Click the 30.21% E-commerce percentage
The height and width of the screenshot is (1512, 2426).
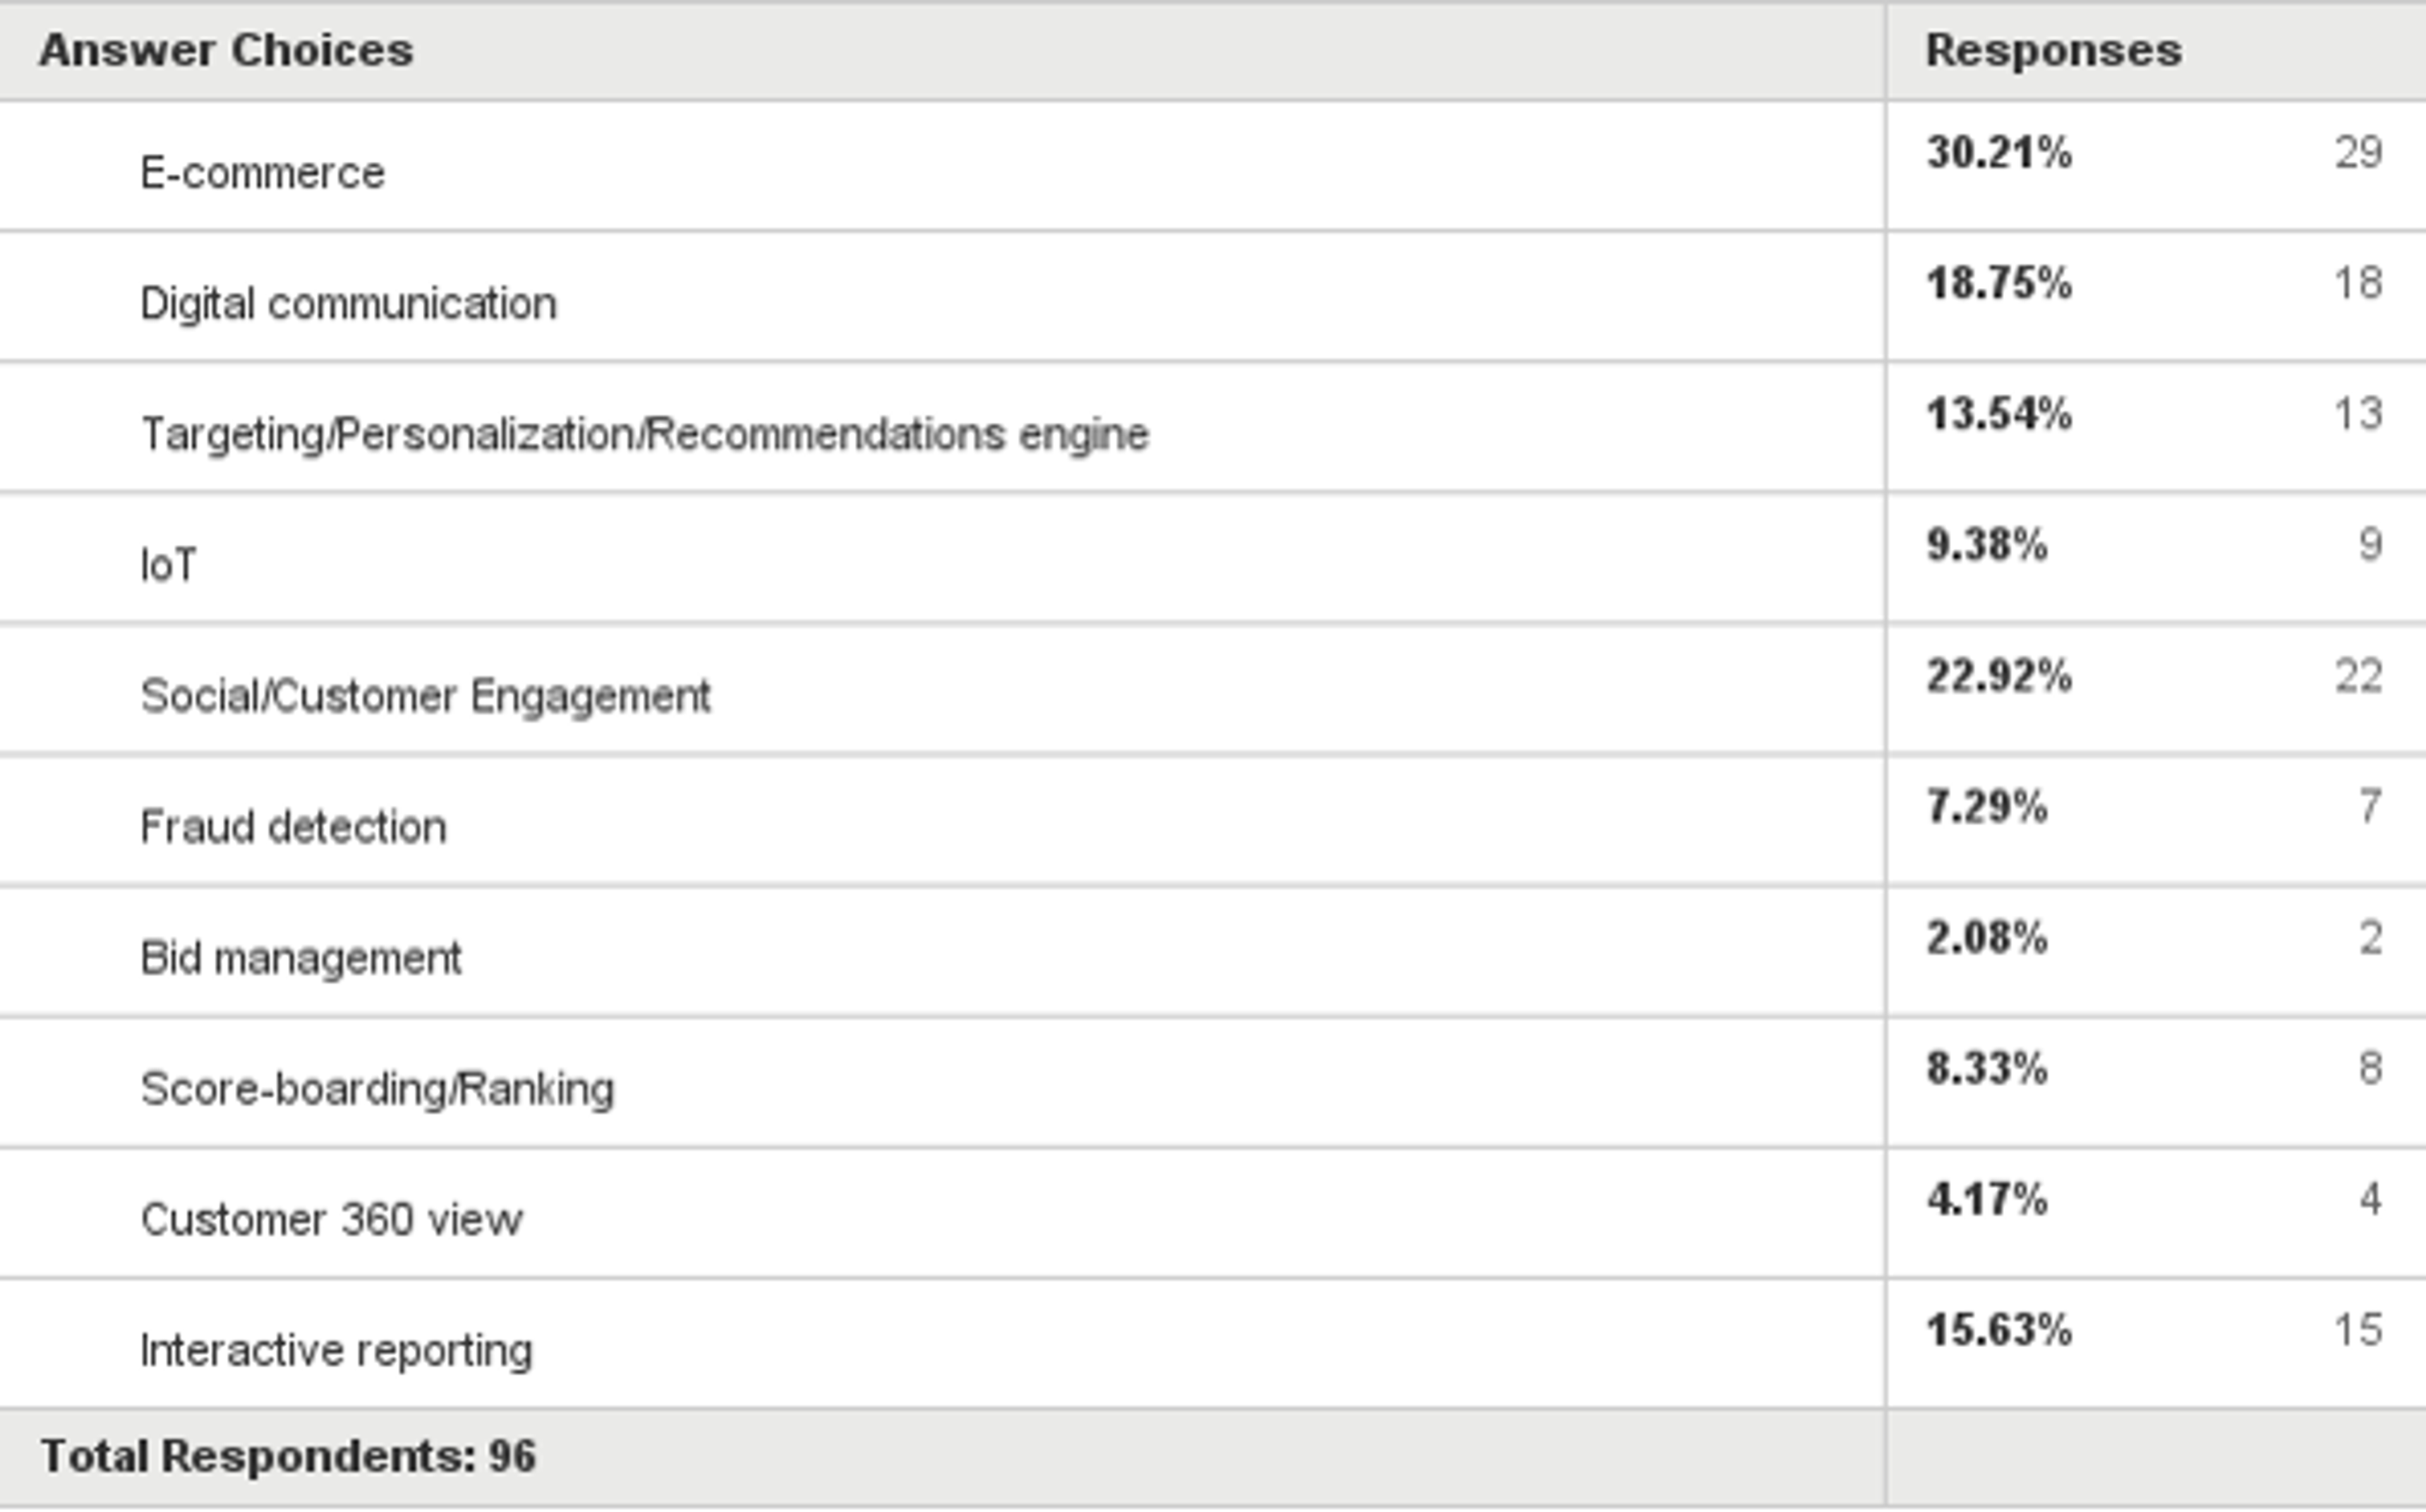point(1999,153)
